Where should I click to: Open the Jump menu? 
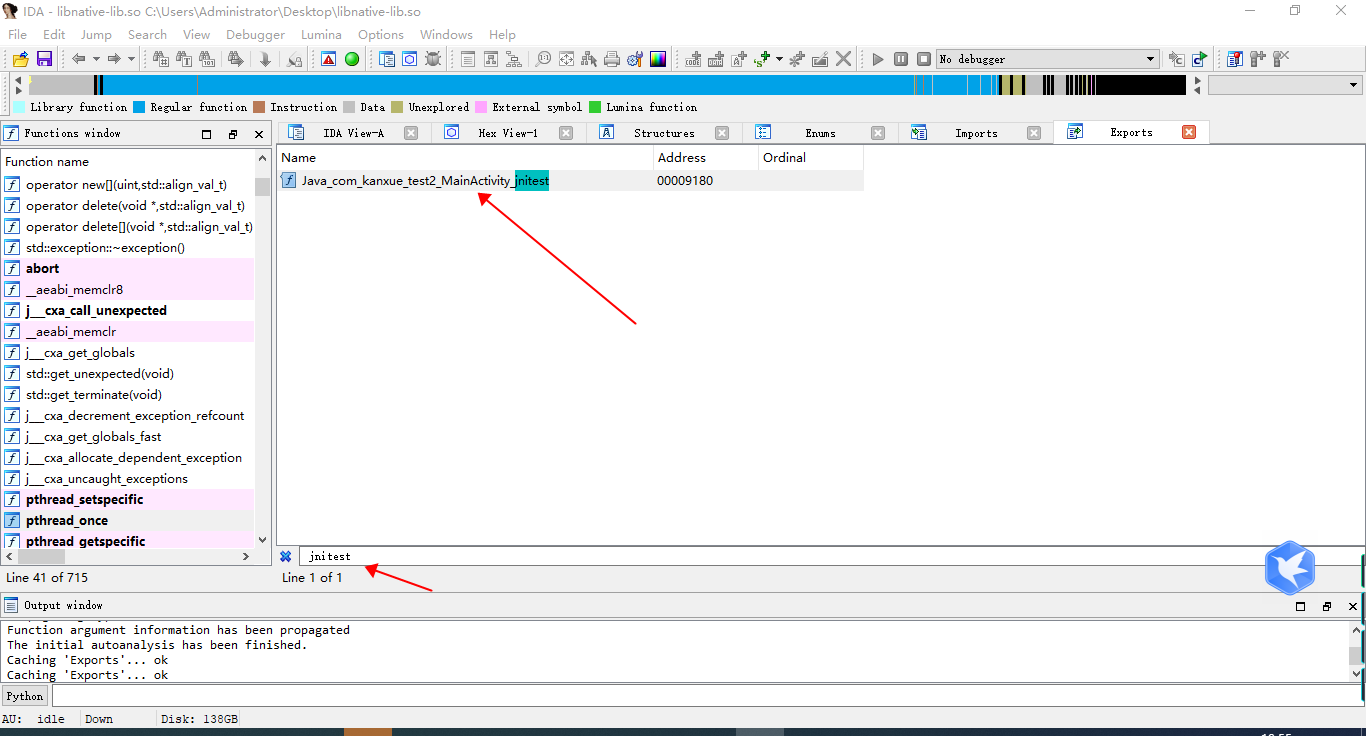pos(96,34)
